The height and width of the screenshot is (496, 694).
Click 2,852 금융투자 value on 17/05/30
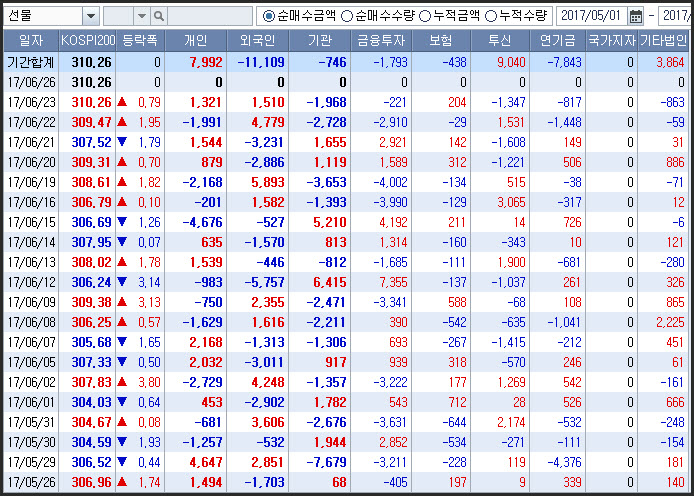pos(393,442)
